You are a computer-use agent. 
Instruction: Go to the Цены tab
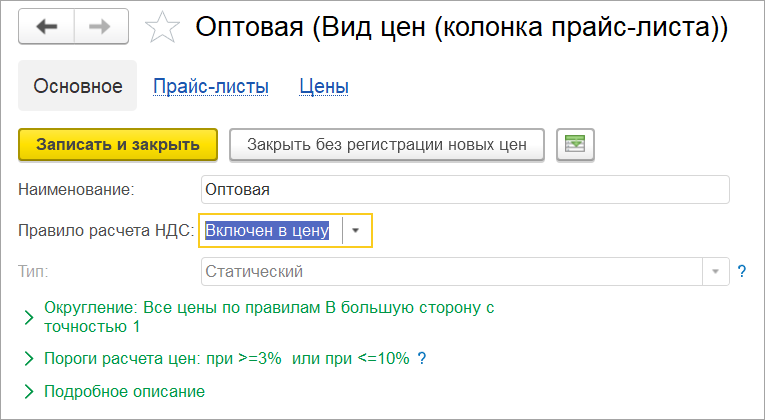(x=324, y=87)
